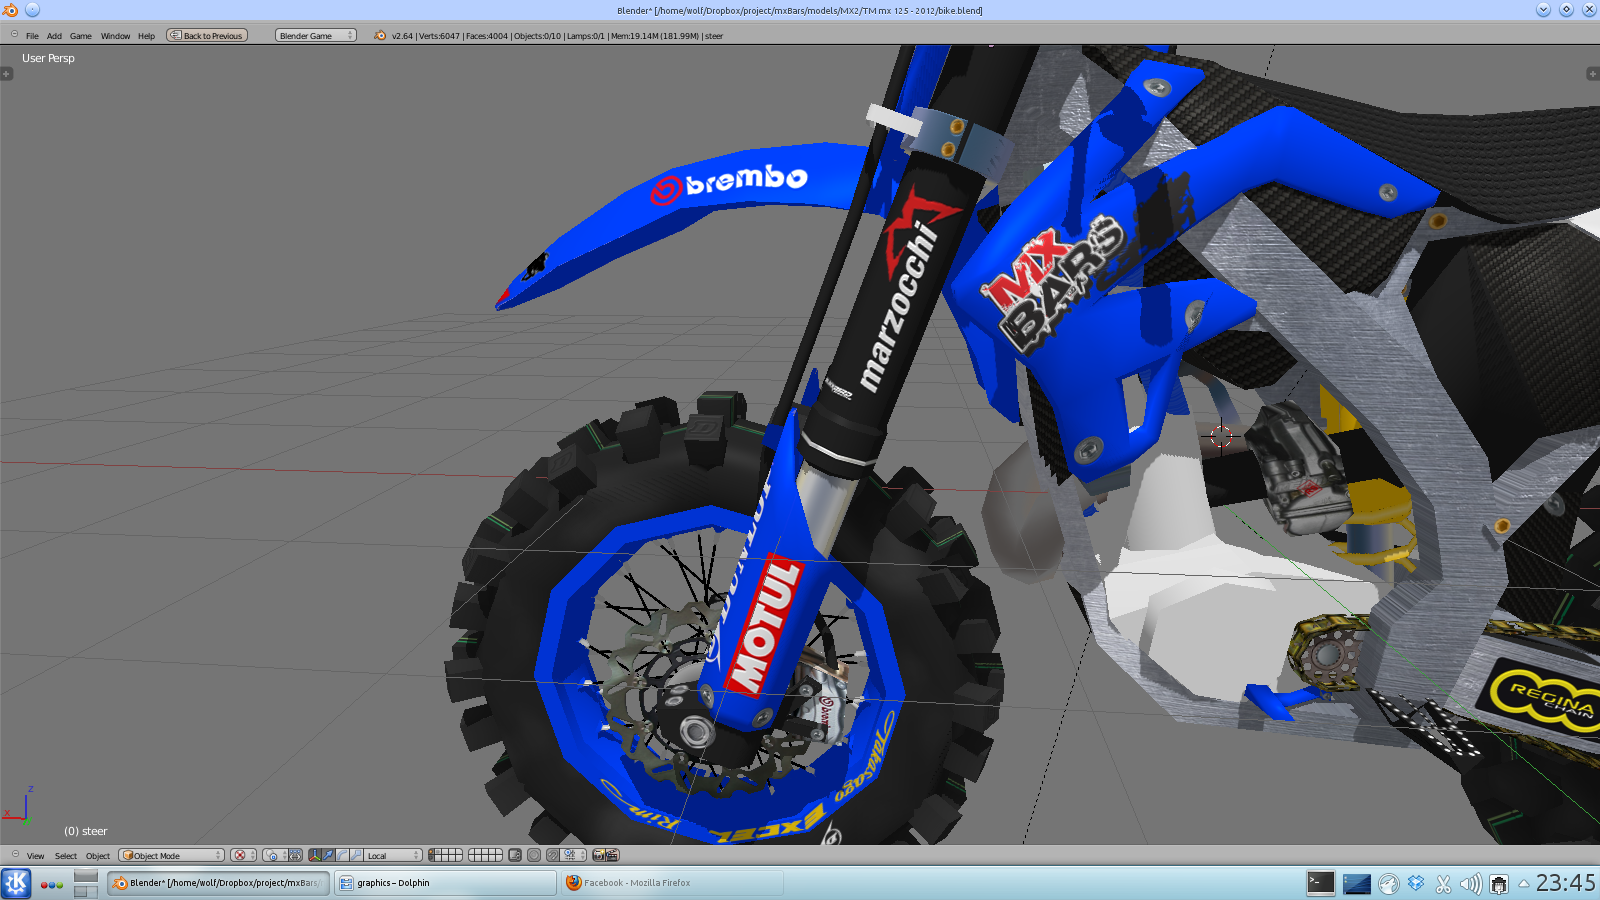Open the Help menu
This screenshot has width=1600, height=900.
tap(146, 36)
